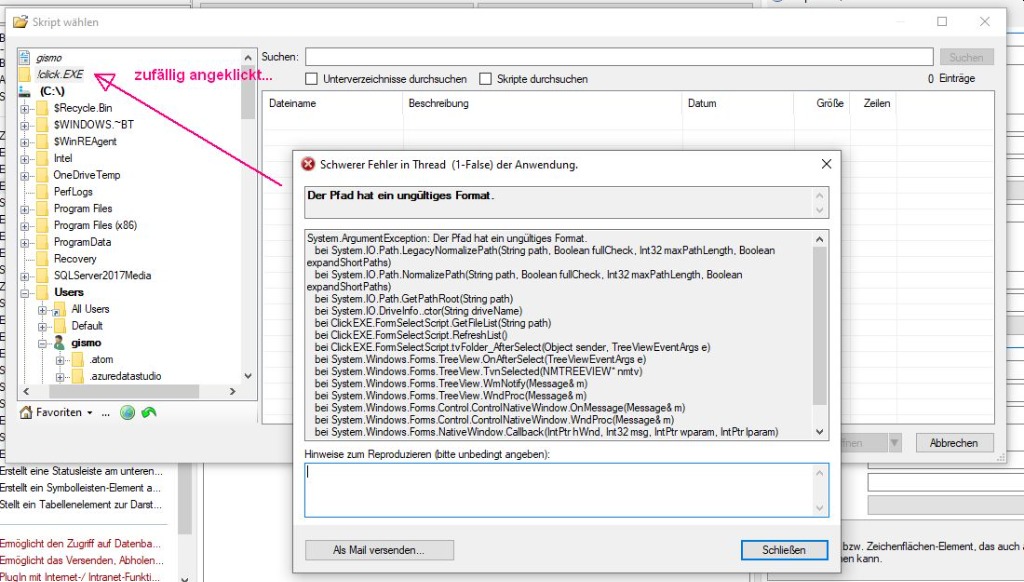The width and height of the screenshot is (1024, 582).
Task: Select the C:\ drive icon
Action: coord(25,91)
